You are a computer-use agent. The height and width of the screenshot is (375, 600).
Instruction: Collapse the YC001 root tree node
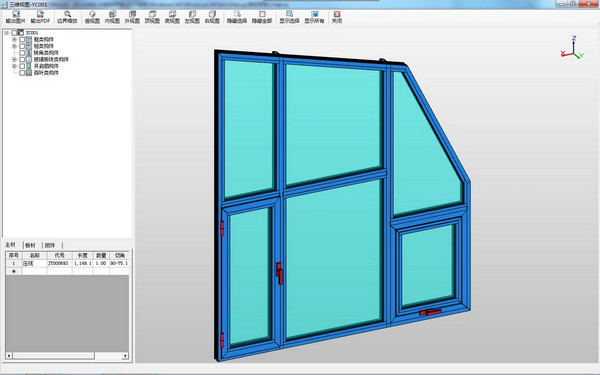(x=7, y=33)
